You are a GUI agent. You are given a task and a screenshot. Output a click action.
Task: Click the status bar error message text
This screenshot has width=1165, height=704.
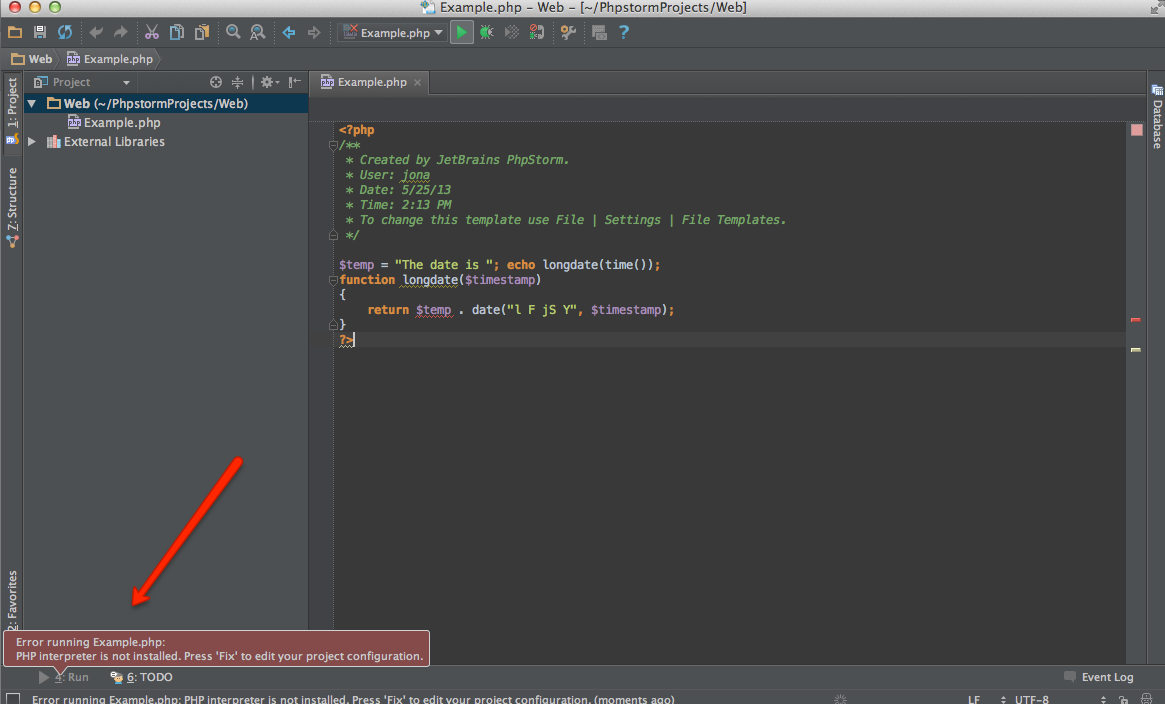pos(353,700)
